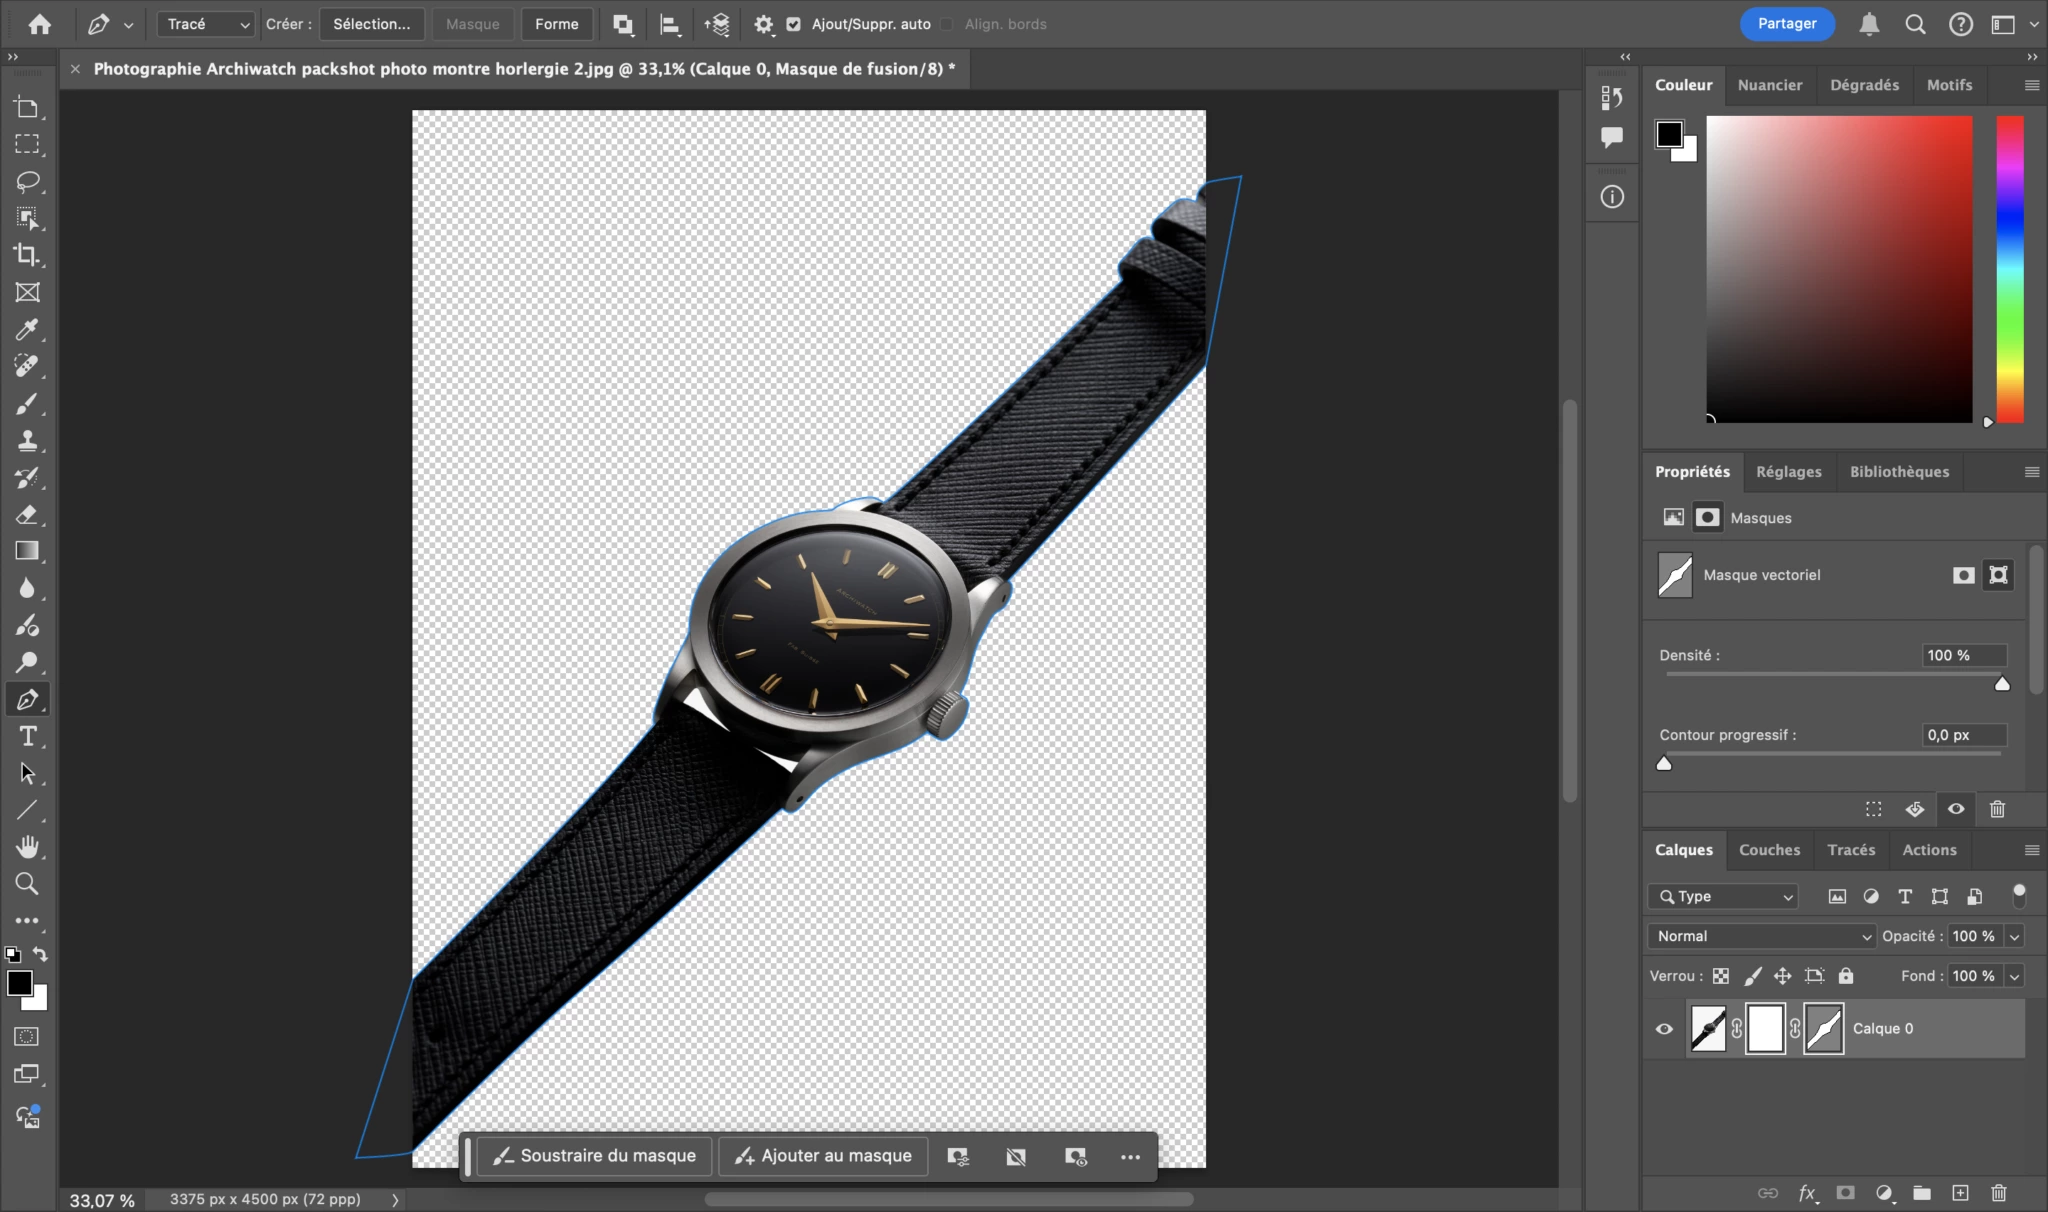Toggle lock transparent pixels
The image size is (2048, 1212).
tap(1720, 976)
